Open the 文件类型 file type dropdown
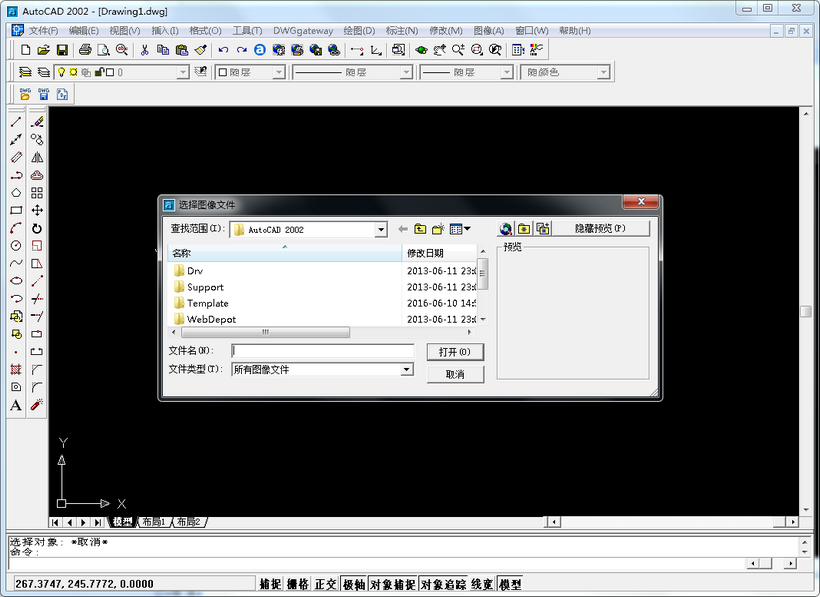 pyautogui.click(x=407, y=370)
